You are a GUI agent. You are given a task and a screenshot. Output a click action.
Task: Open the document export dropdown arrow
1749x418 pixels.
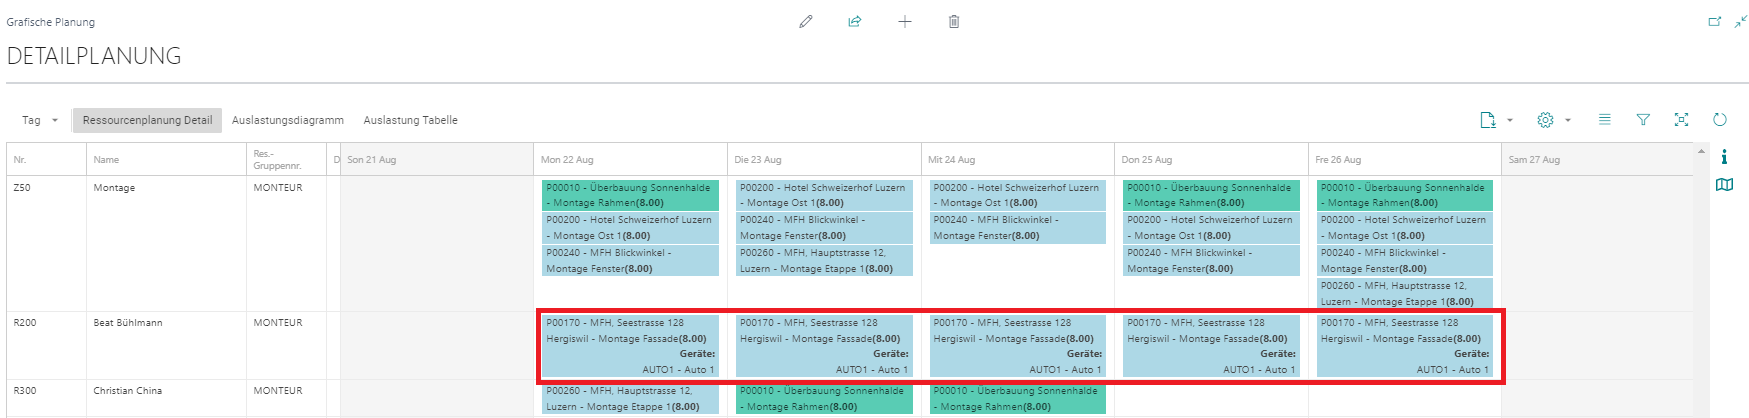click(1510, 121)
